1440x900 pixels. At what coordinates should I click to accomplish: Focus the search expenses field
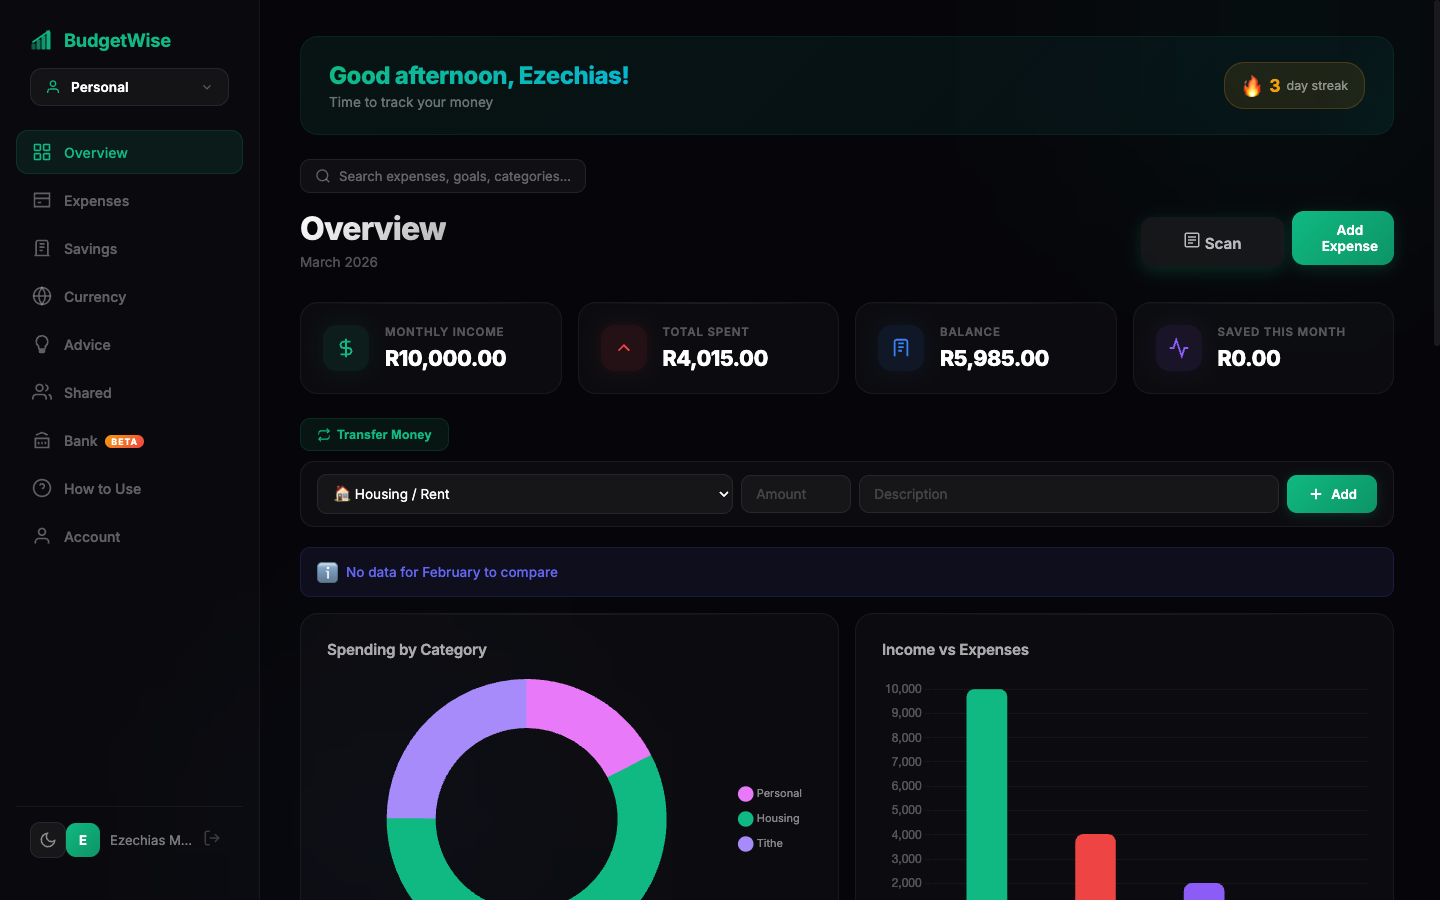443,176
